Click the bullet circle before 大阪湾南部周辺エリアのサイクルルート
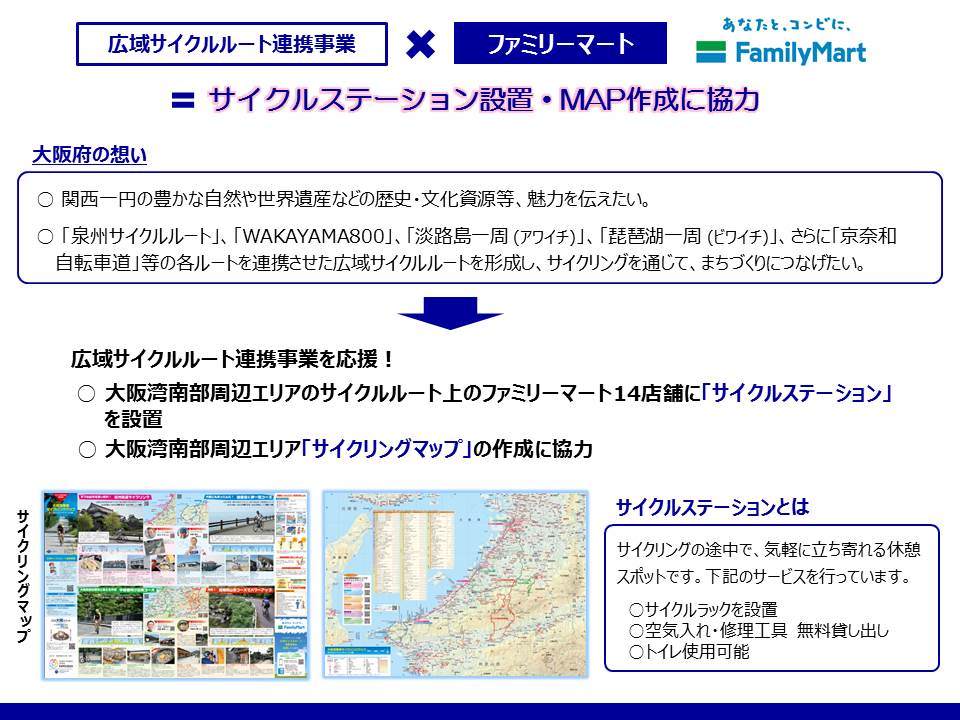The width and height of the screenshot is (960, 720). tap(86, 394)
